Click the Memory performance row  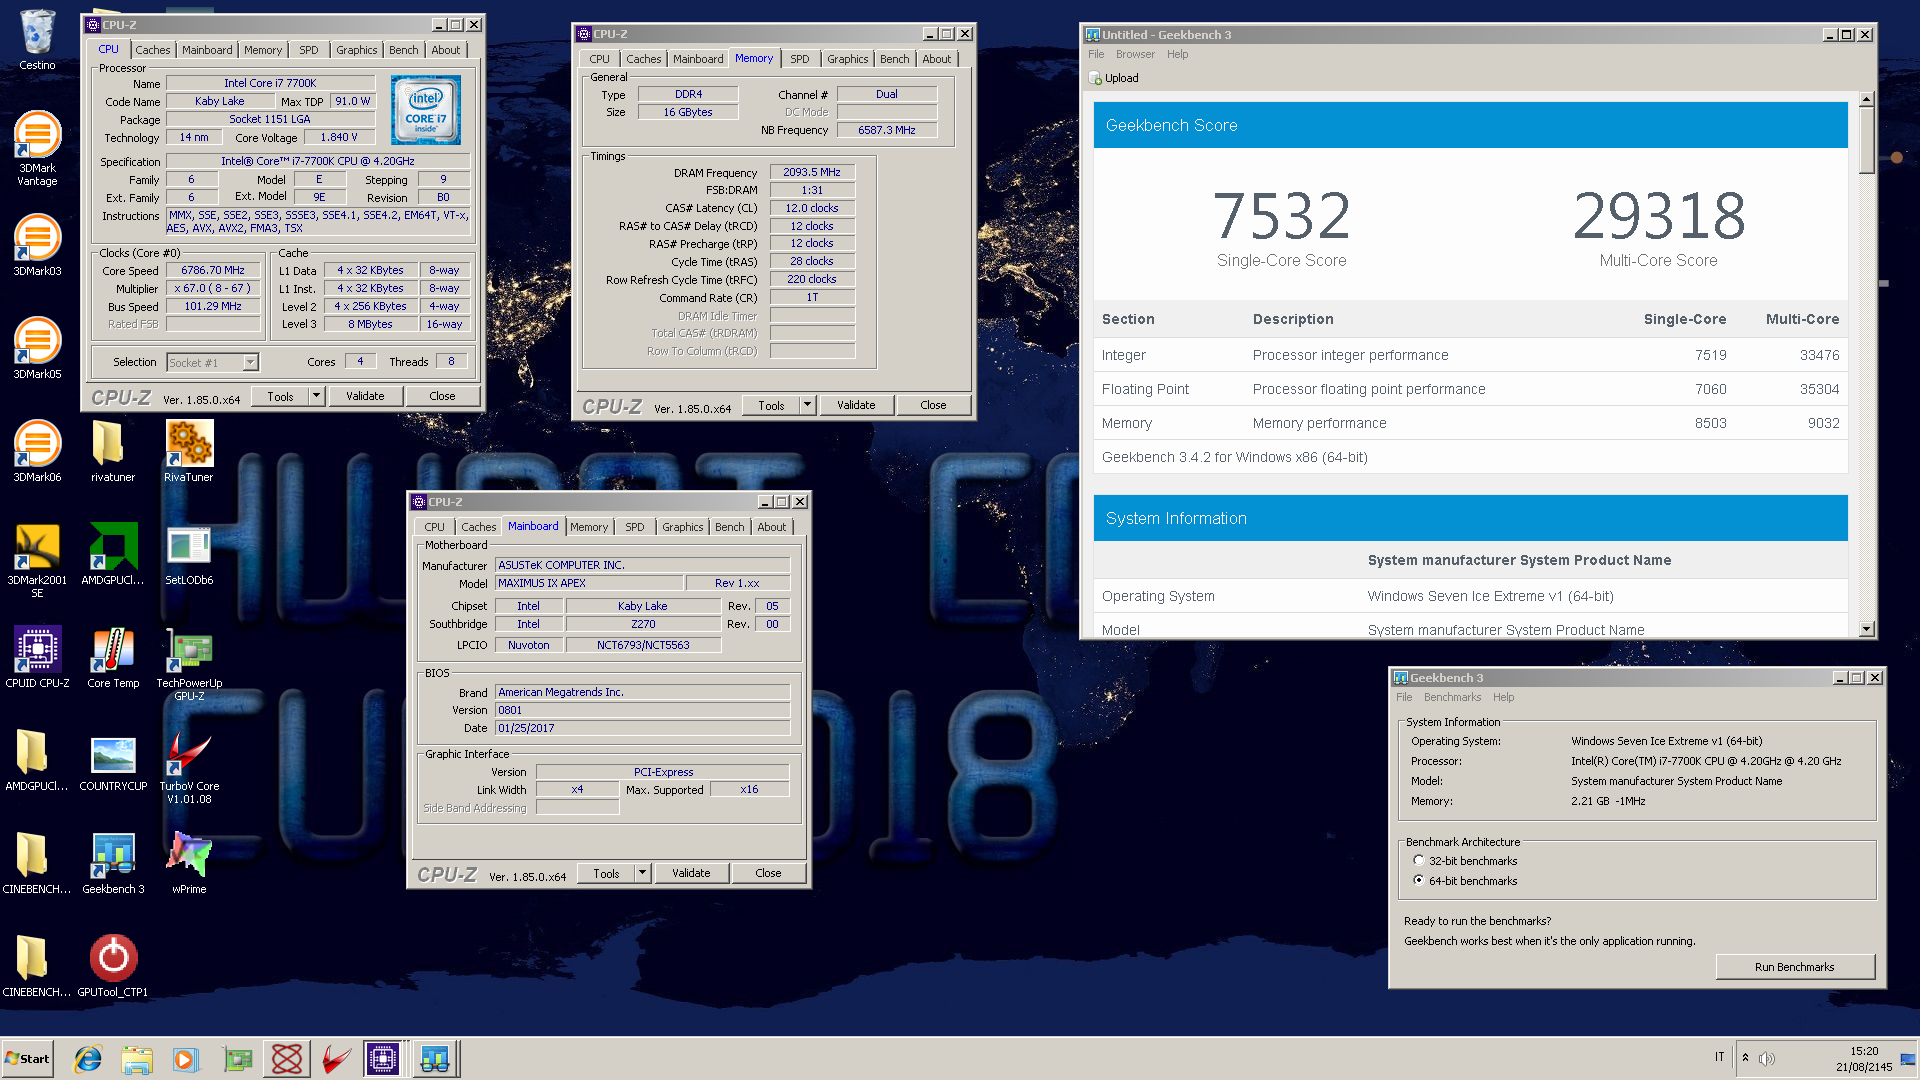(1470, 423)
